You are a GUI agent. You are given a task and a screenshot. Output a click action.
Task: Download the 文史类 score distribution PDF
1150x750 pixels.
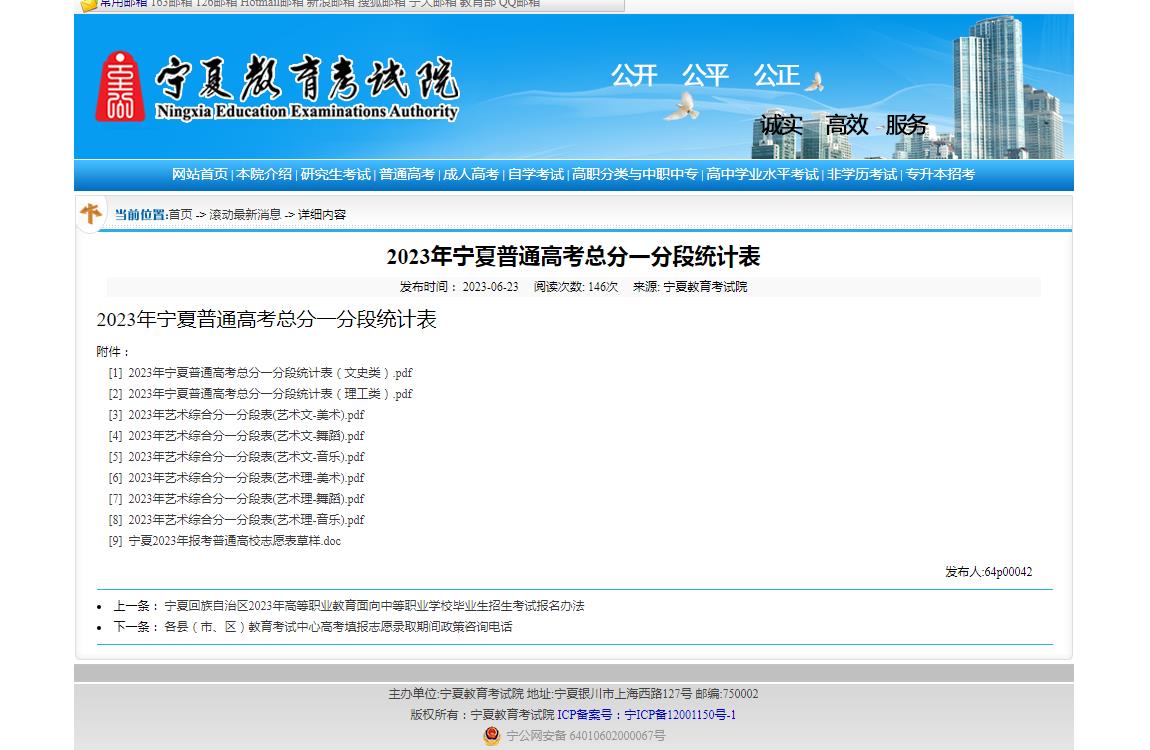270,373
